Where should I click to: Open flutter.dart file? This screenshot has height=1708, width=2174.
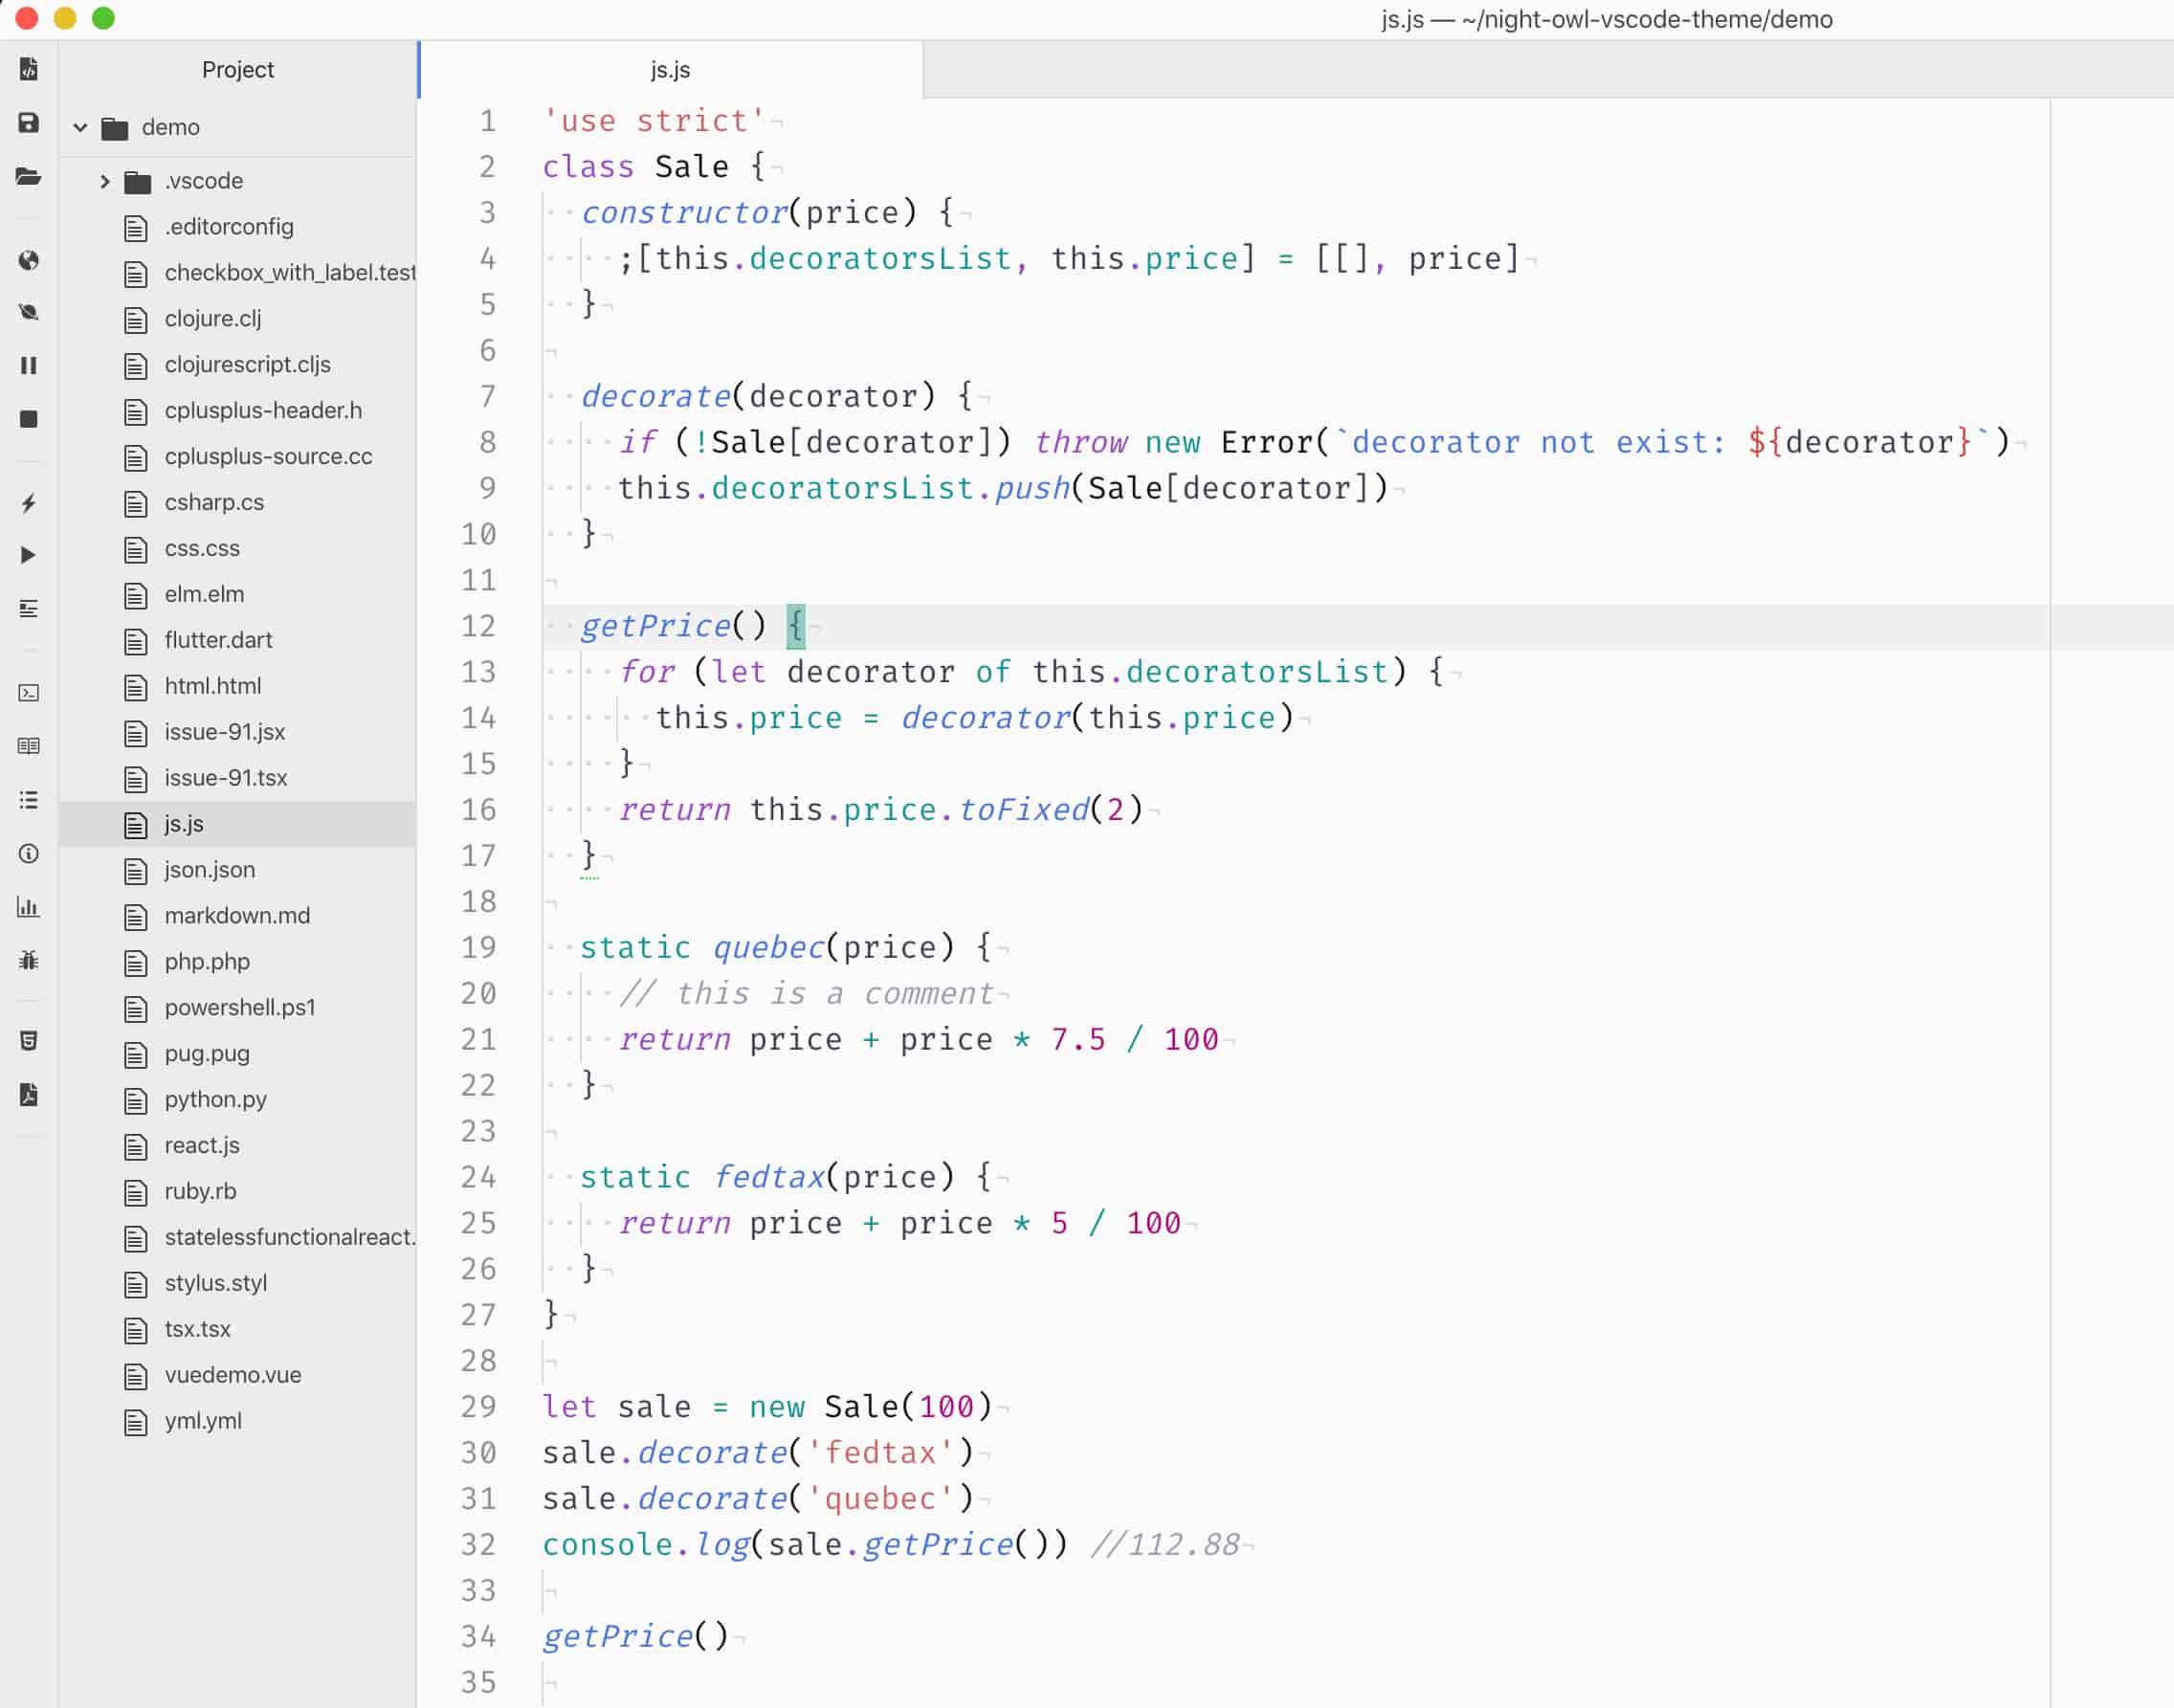[237, 641]
